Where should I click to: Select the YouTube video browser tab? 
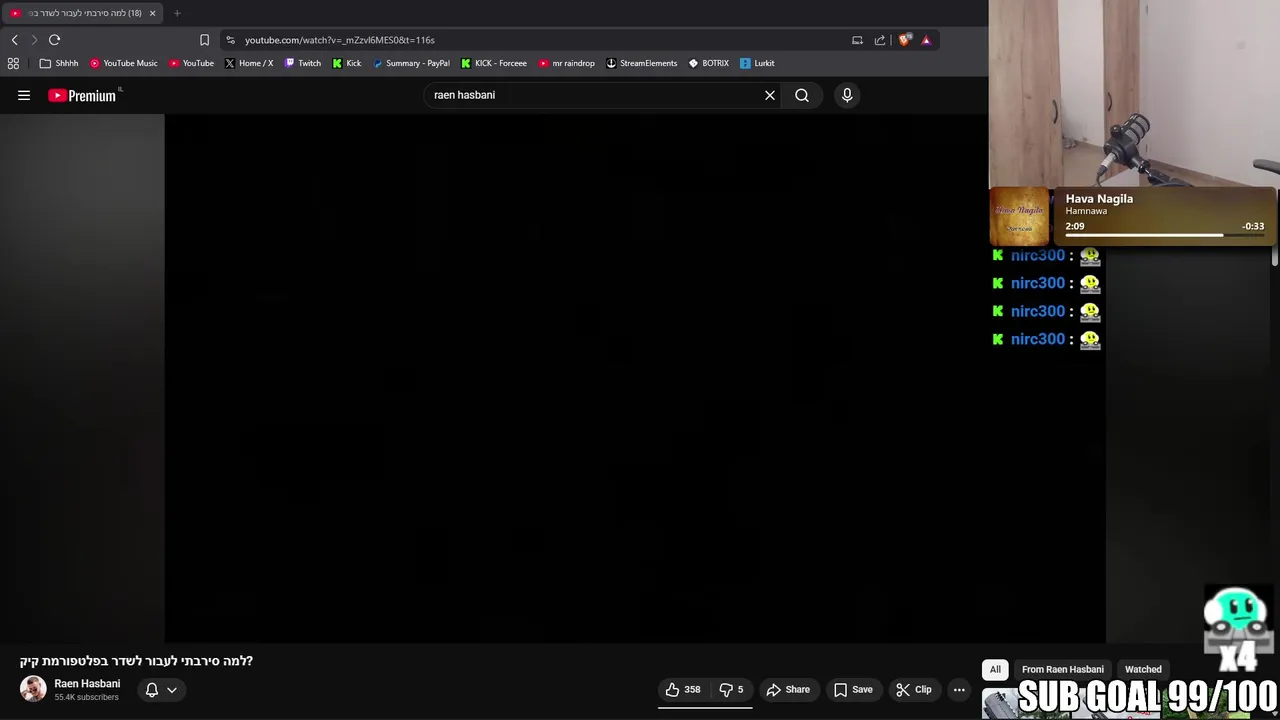80,13
